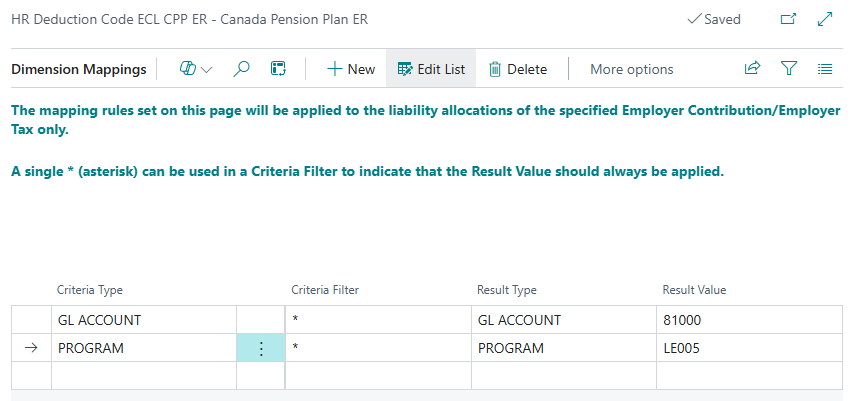This screenshot has width=853, height=401.
Task: Select the PROGRAM row arrow indicator
Action: [31, 348]
